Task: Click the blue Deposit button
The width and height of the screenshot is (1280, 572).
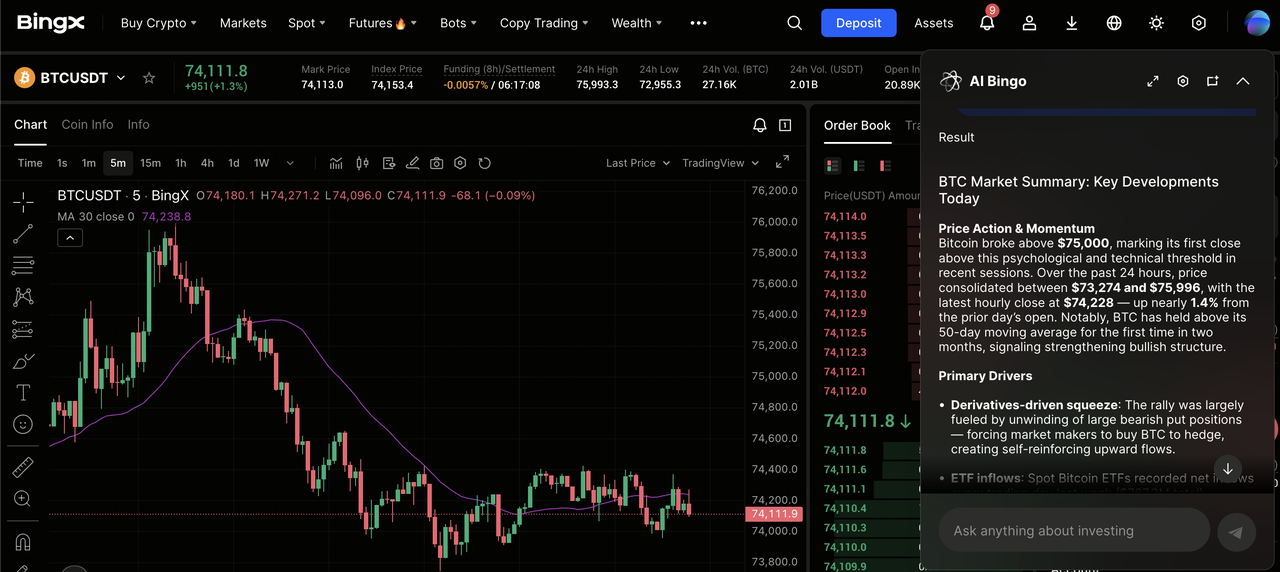Action: [858, 23]
